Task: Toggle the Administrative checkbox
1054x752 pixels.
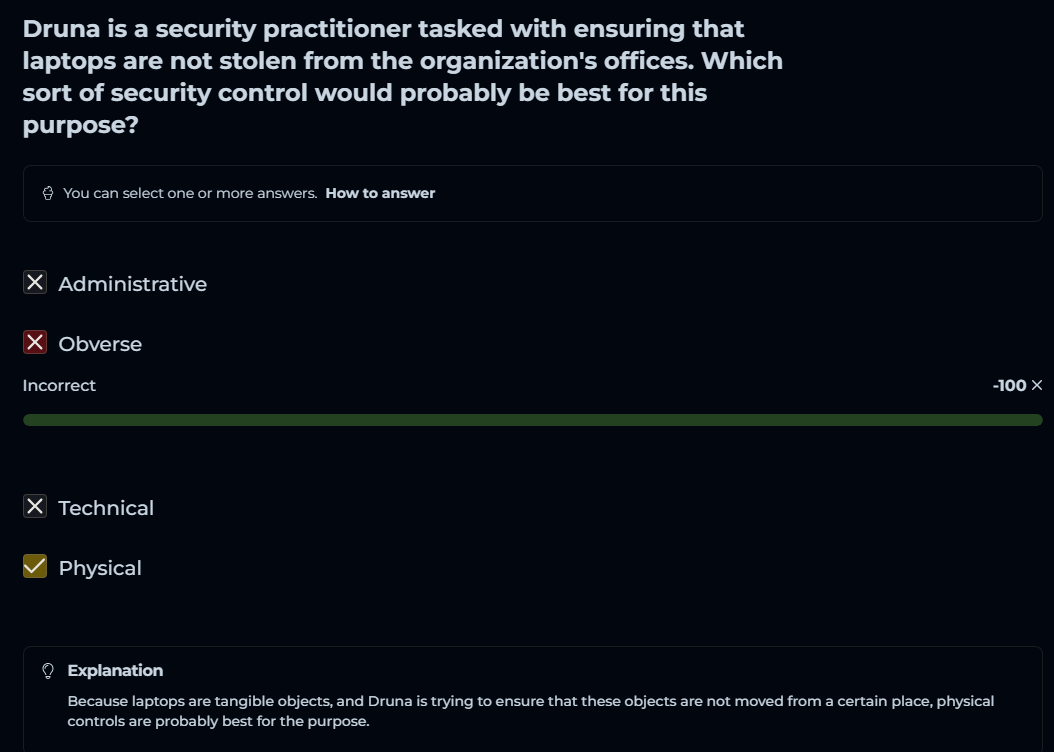Action: pyautogui.click(x=35, y=283)
